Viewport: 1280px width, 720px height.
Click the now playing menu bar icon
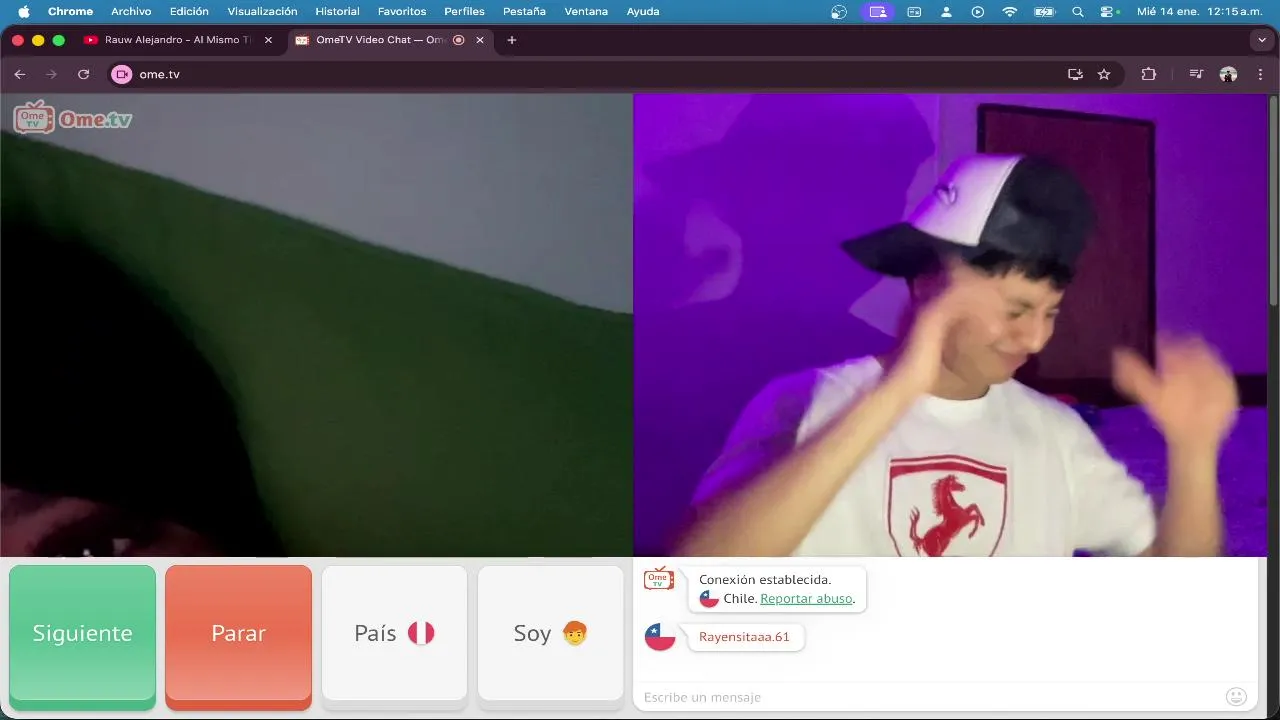click(x=978, y=12)
